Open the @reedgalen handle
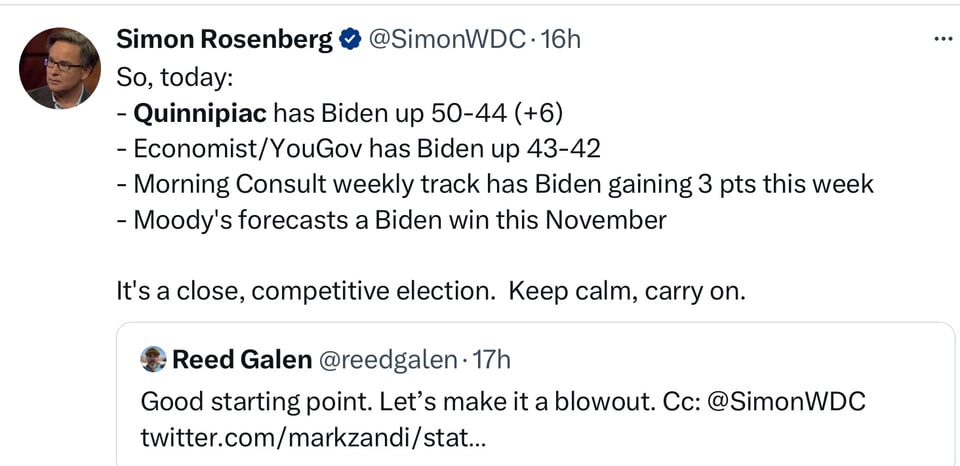The height and width of the screenshot is (466, 960). click(388, 360)
